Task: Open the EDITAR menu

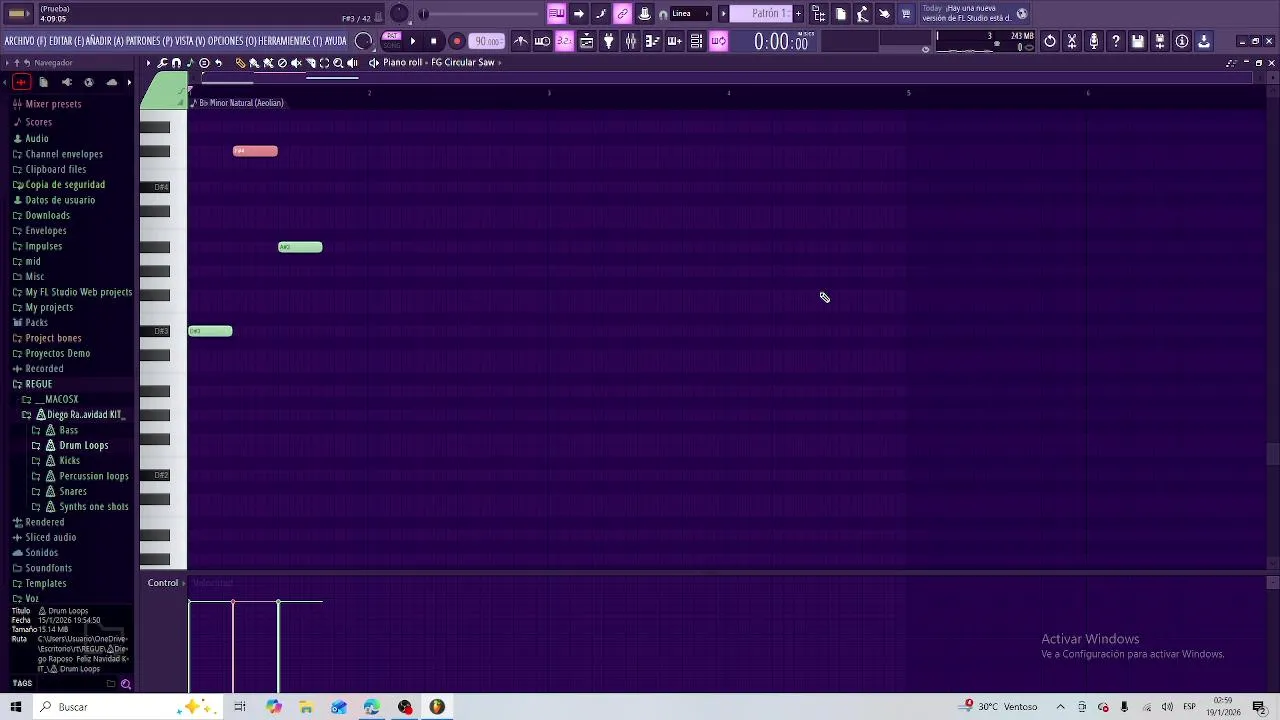Action: (67, 41)
